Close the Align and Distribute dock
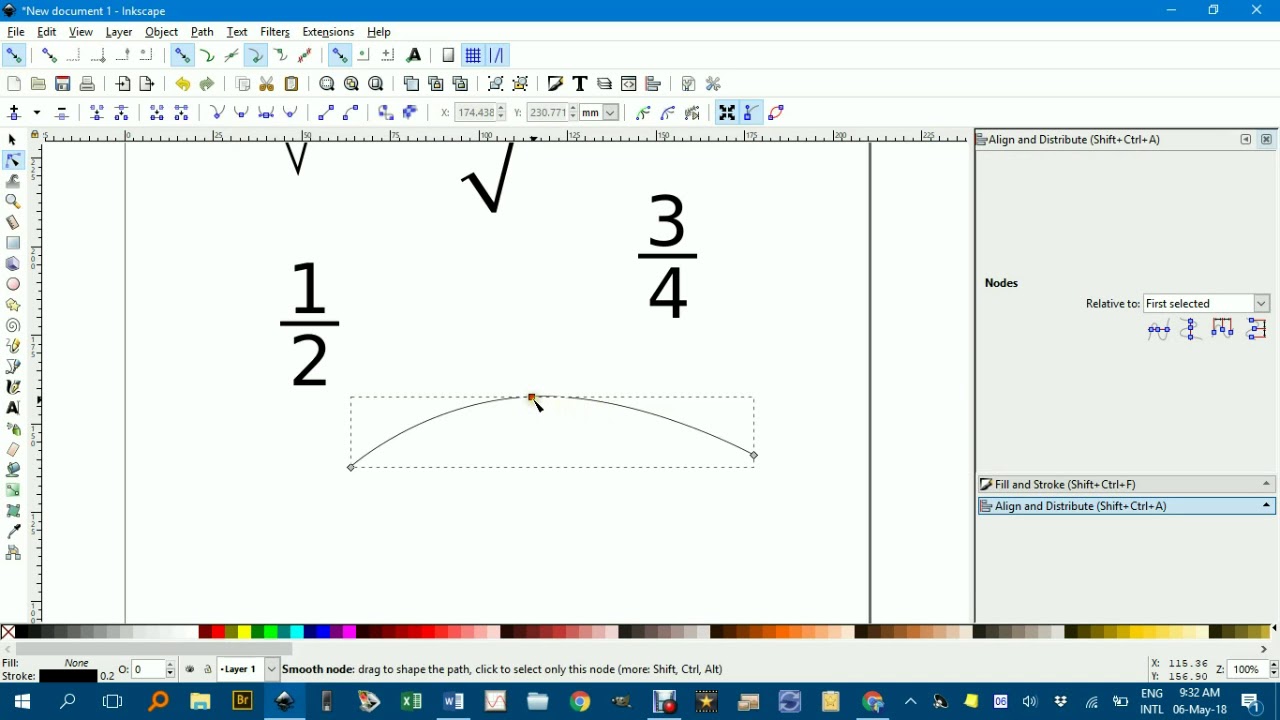 click(1266, 140)
